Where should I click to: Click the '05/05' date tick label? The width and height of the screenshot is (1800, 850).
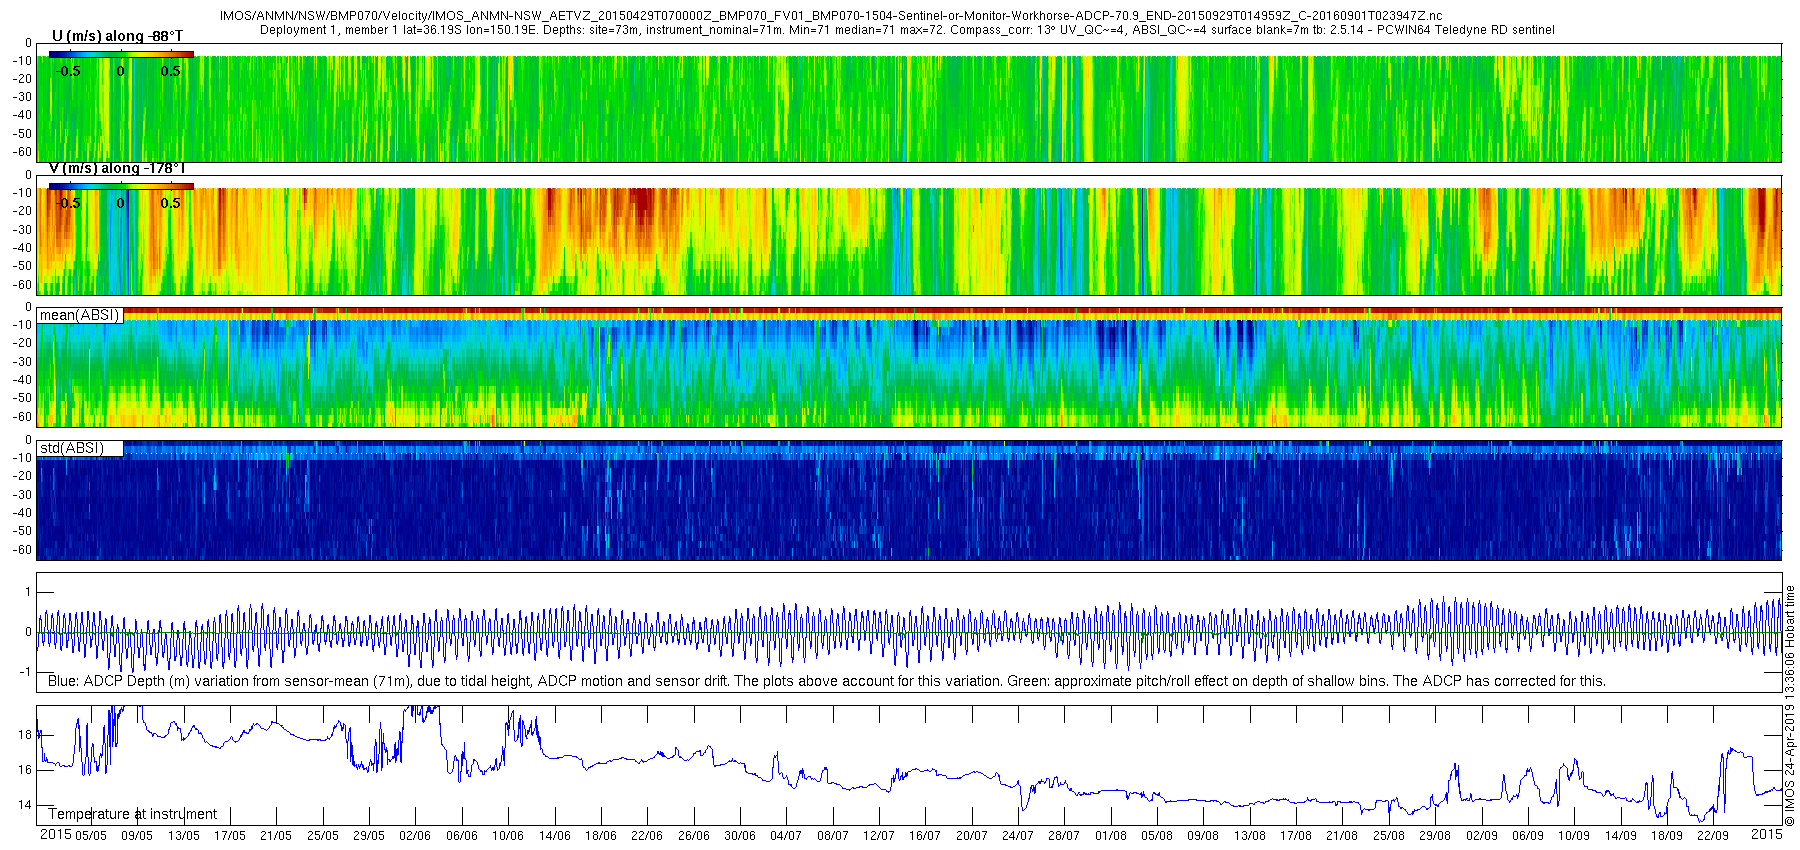[91, 836]
